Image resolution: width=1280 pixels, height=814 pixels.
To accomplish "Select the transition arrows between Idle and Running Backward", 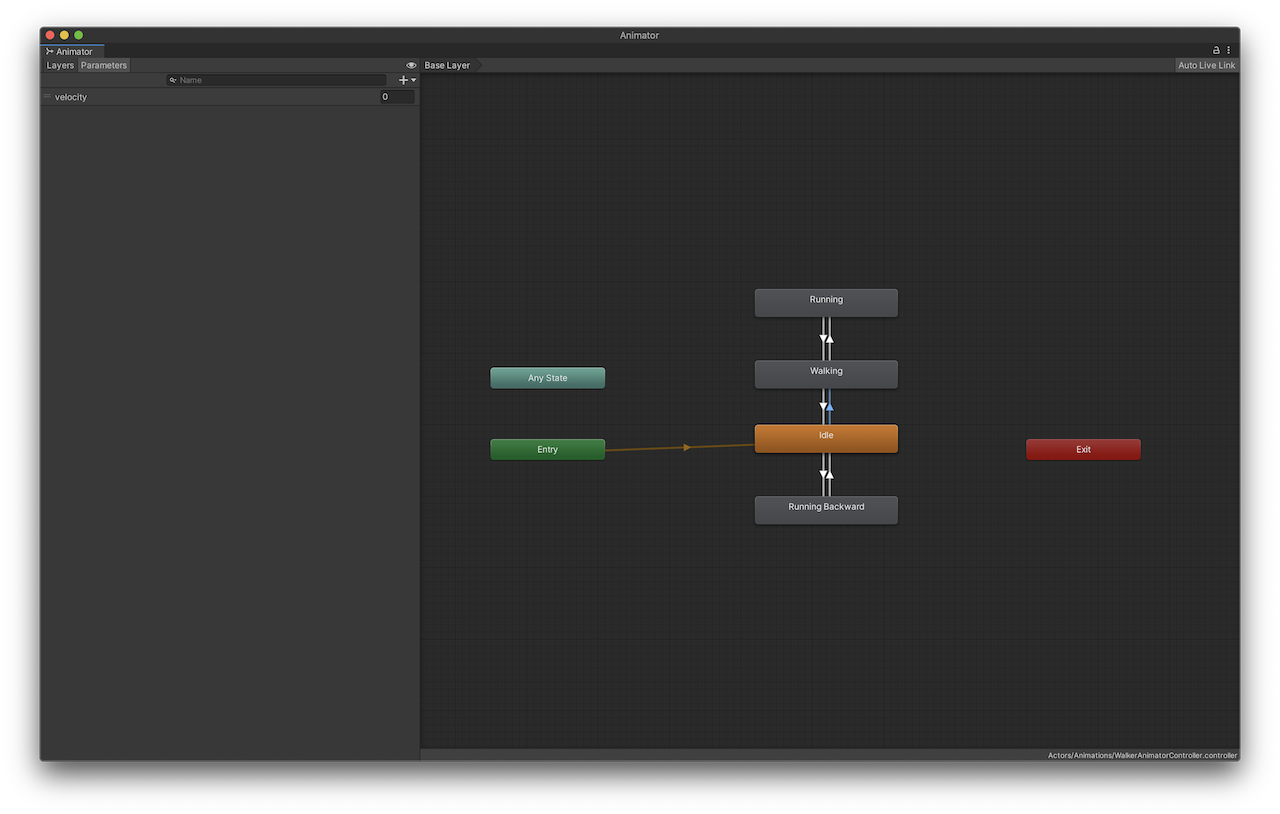I will point(826,475).
